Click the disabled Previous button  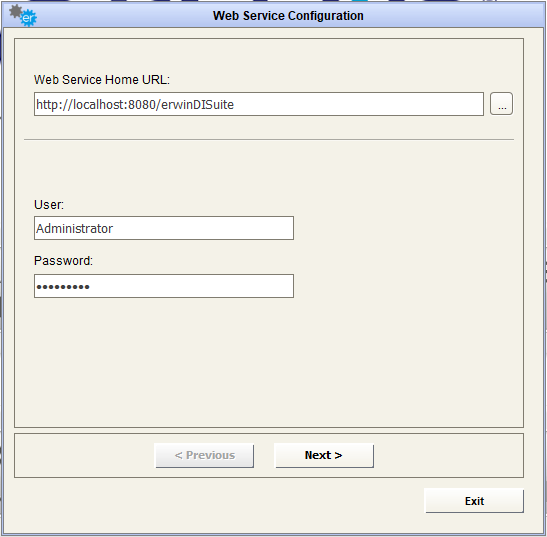(204, 455)
